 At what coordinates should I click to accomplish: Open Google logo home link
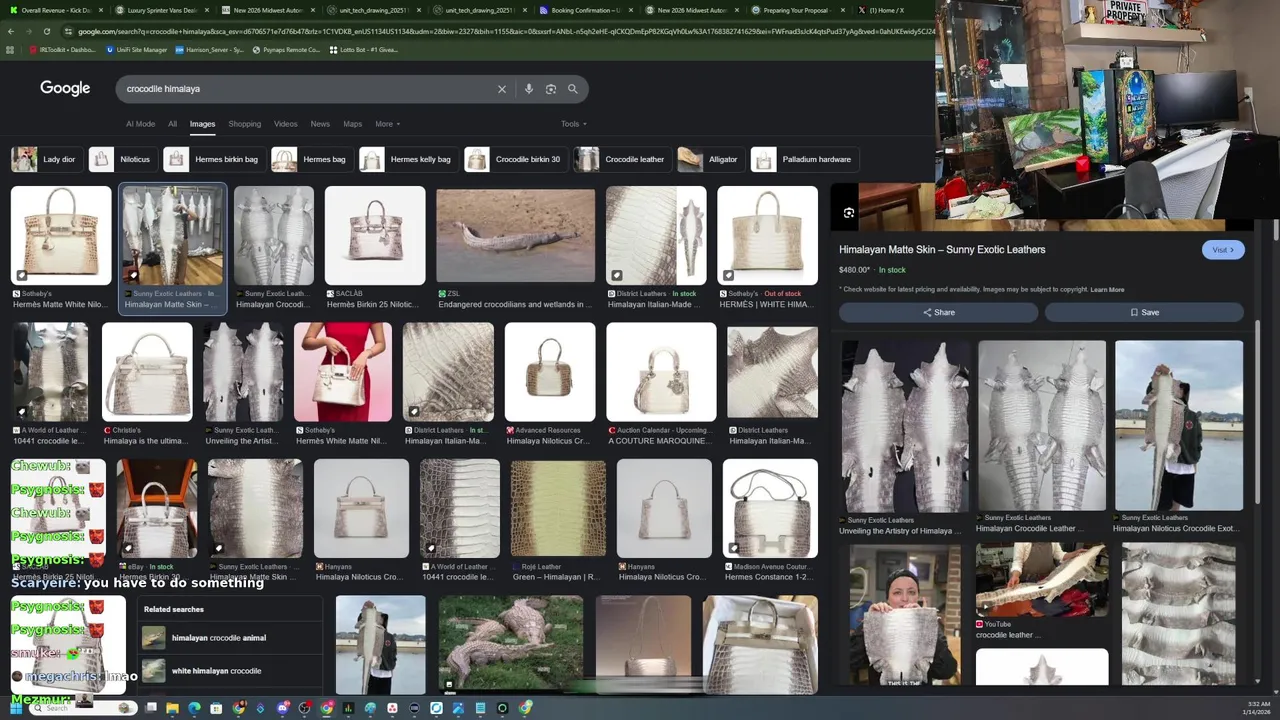pyautogui.click(x=65, y=88)
